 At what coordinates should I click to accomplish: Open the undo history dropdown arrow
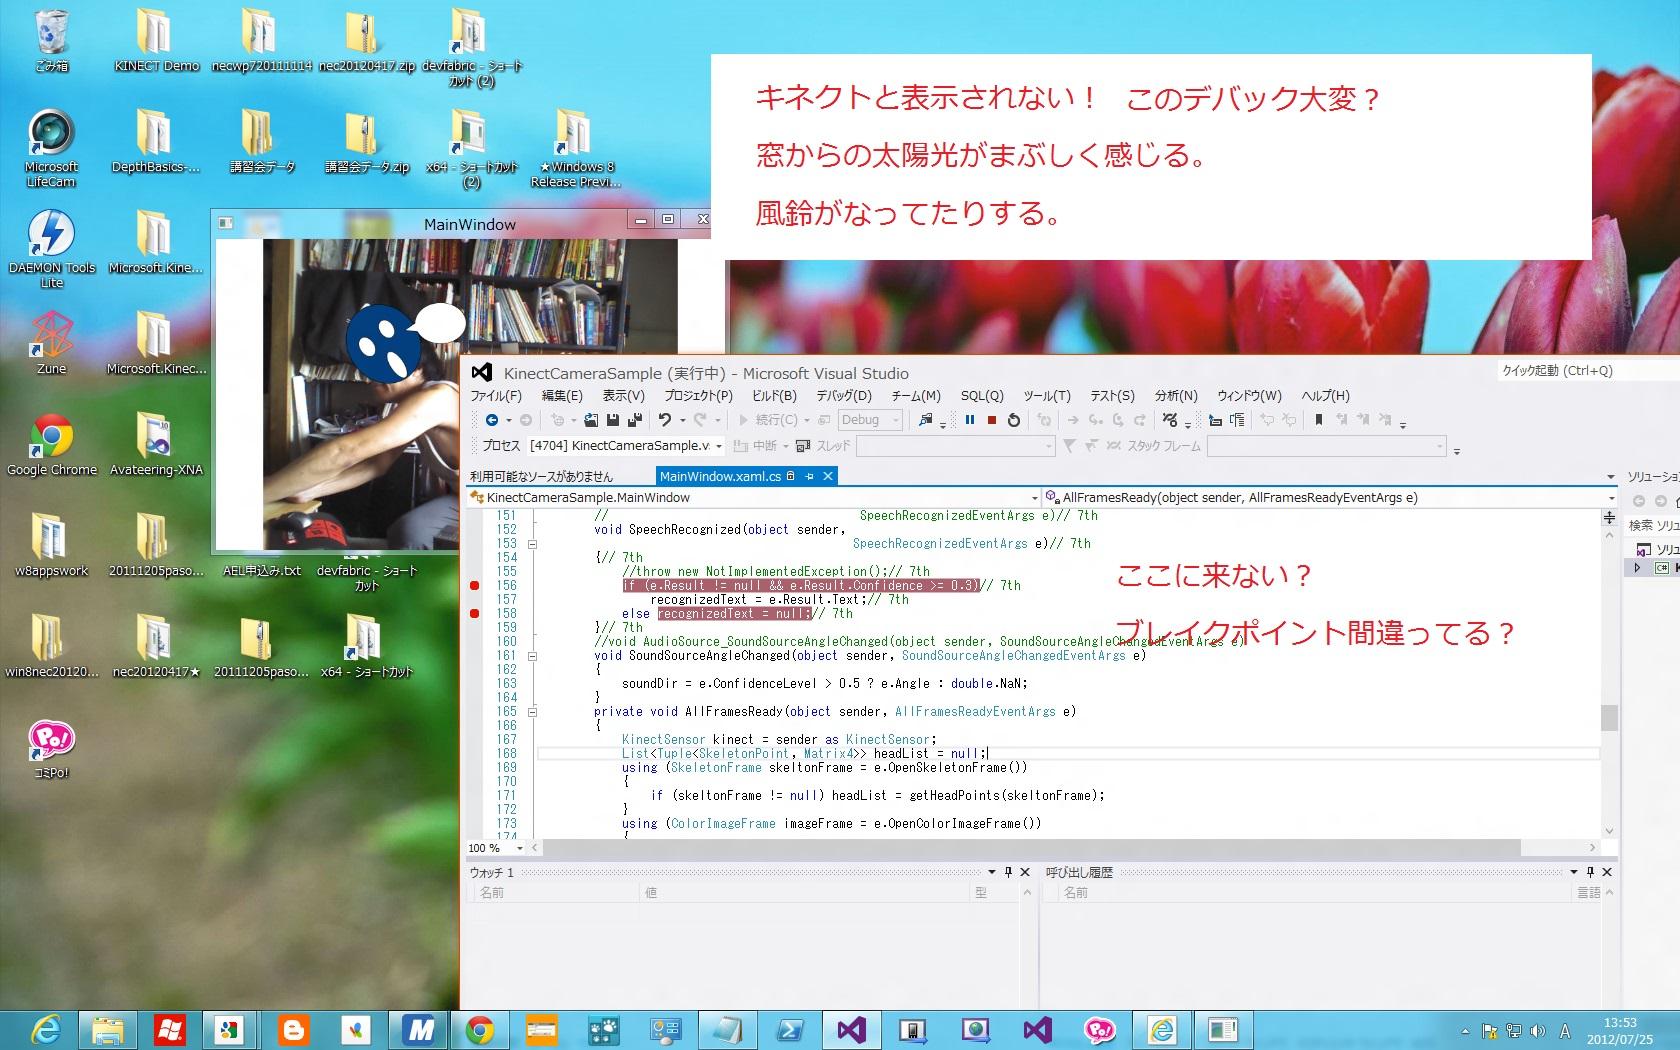click(x=682, y=421)
